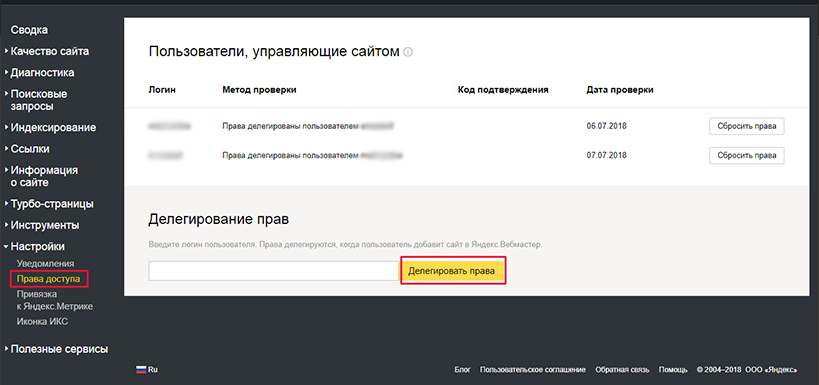Image resolution: width=819 pixels, height=385 pixels.
Task: Select the date 06.07.2018 cell
Action: (606, 126)
